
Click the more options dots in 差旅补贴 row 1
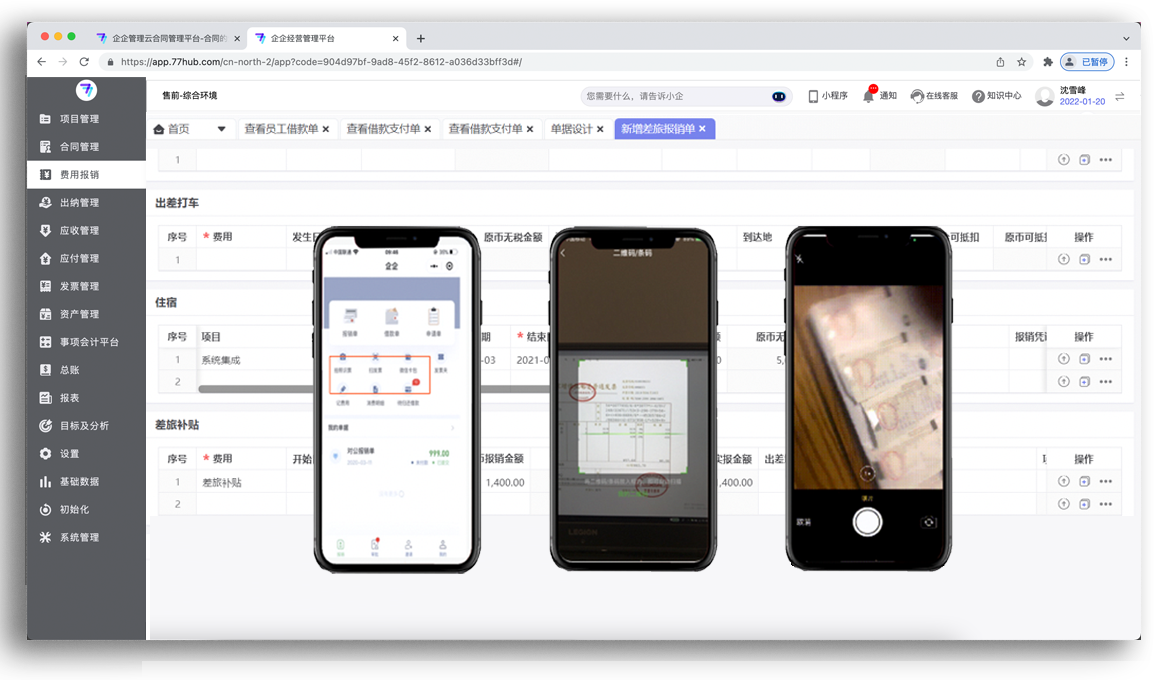(x=1106, y=482)
